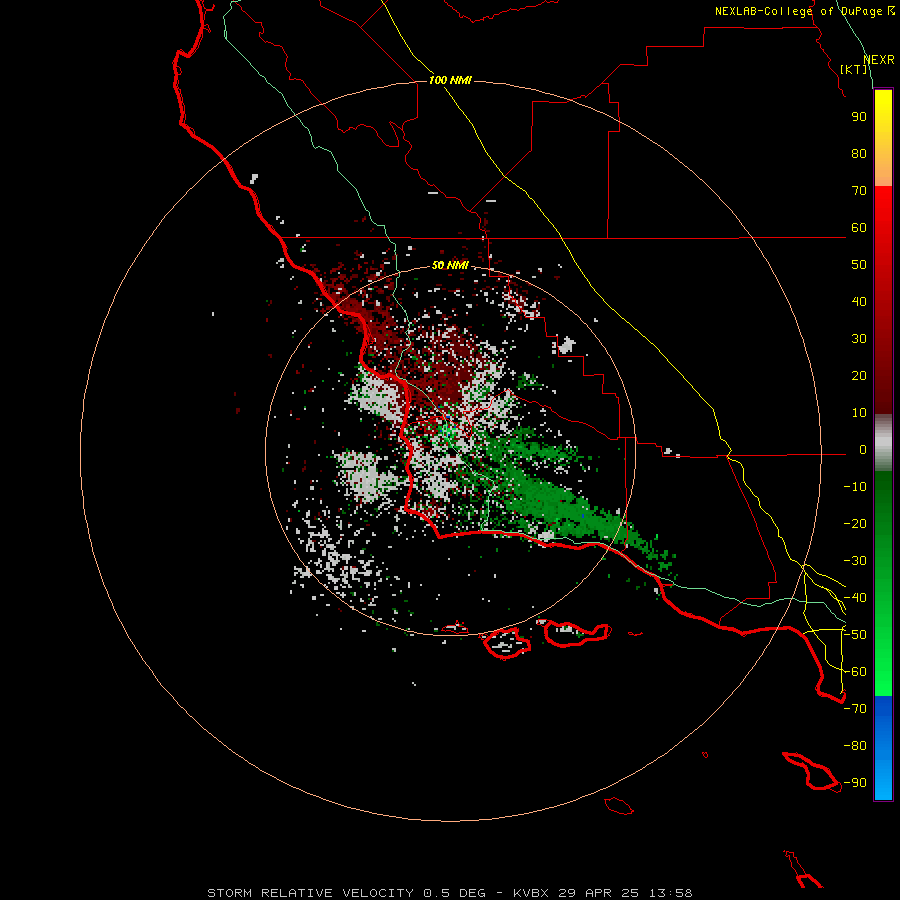Screen dimensions: 900x900
Task: Click the NEXLAB-College of DuPage credit text
Action: tap(804, 11)
